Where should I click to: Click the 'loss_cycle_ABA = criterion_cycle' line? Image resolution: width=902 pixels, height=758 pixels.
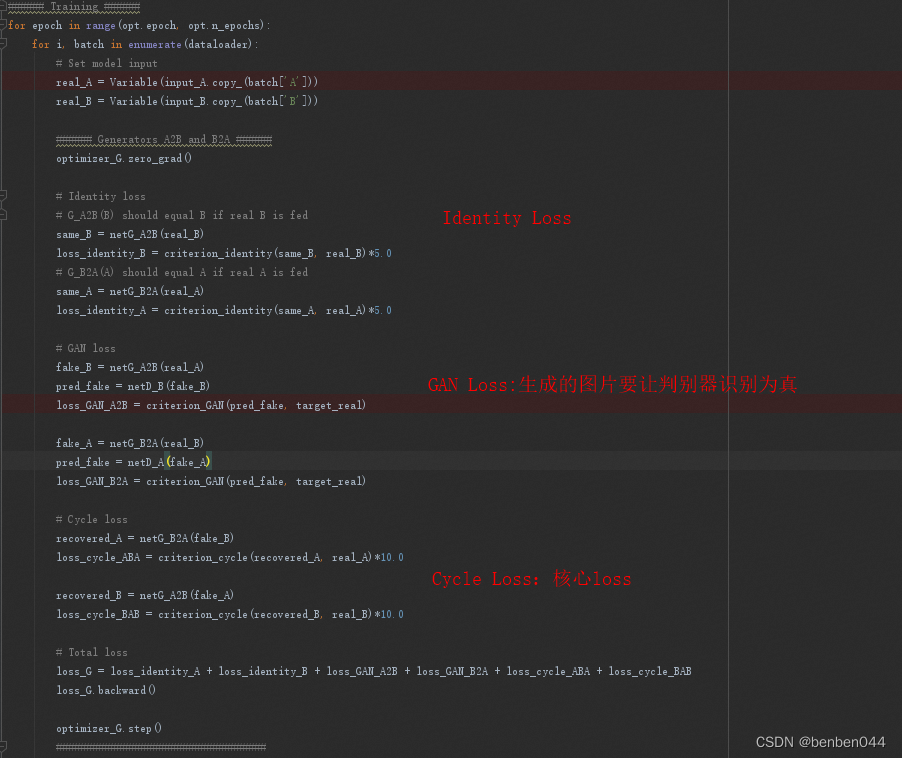[x=230, y=557]
